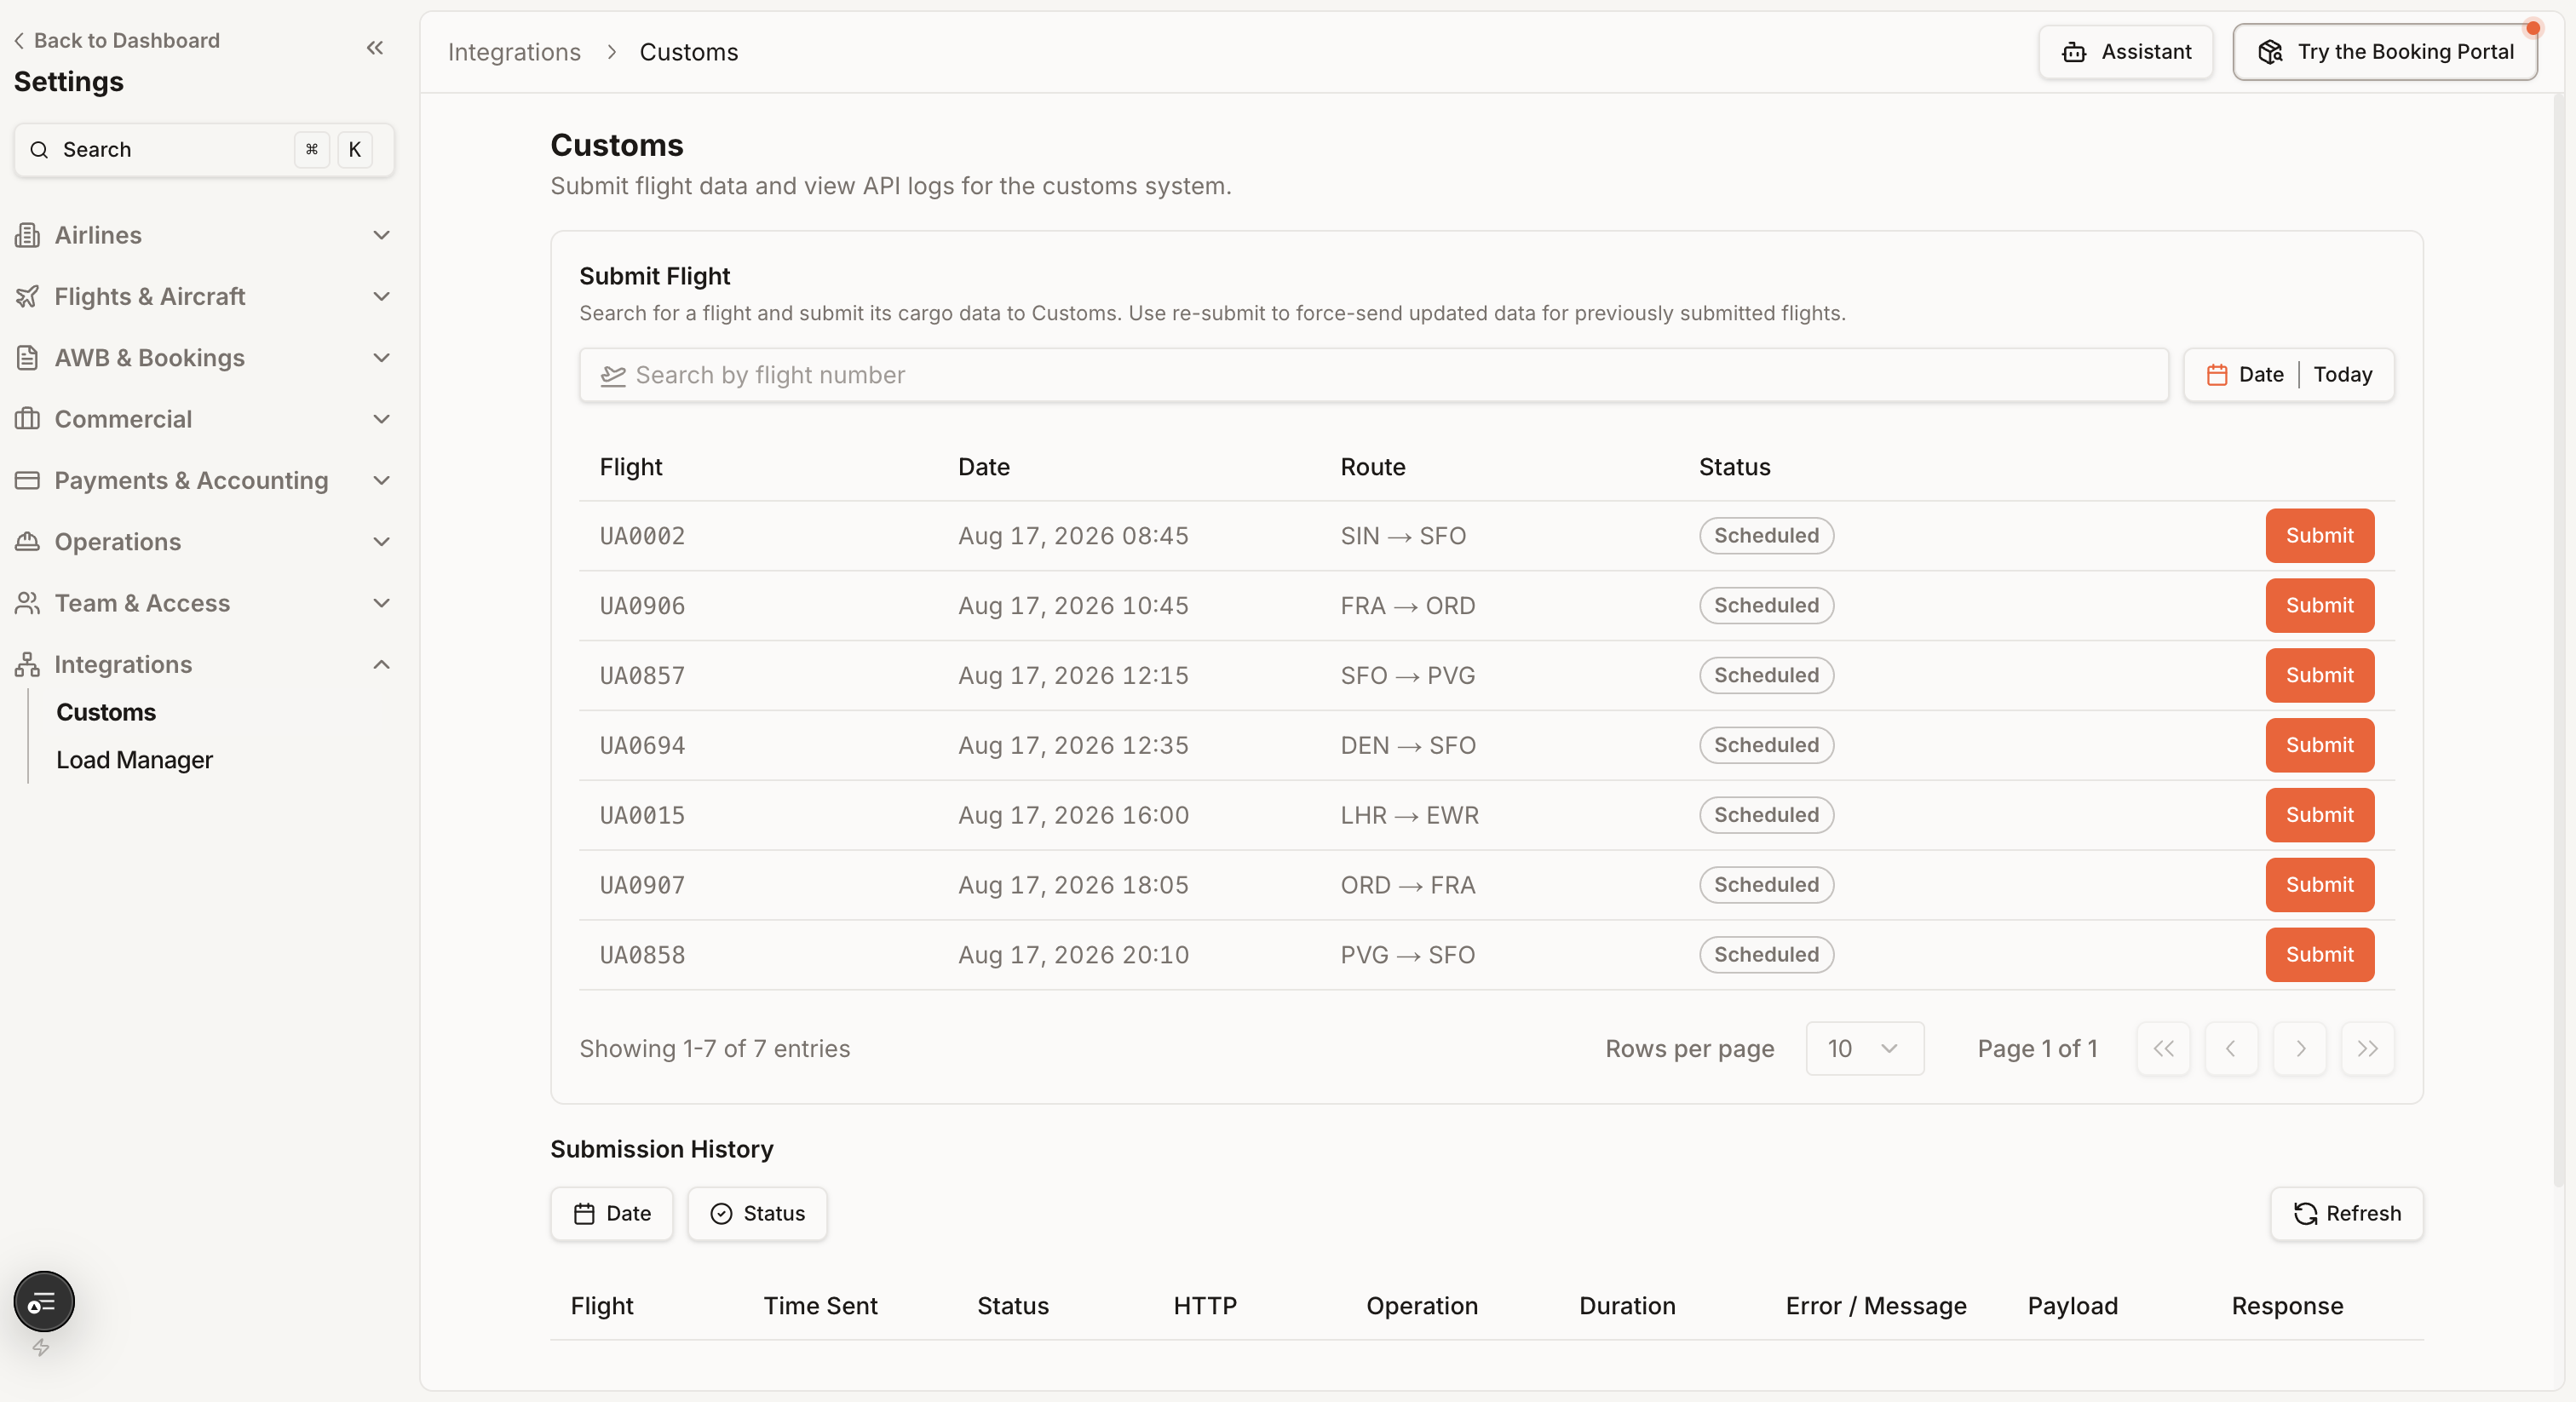Image resolution: width=2576 pixels, height=1402 pixels.
Task: Click the Payload column header
Action: pyautogui.click(x=2072, y=1305)
